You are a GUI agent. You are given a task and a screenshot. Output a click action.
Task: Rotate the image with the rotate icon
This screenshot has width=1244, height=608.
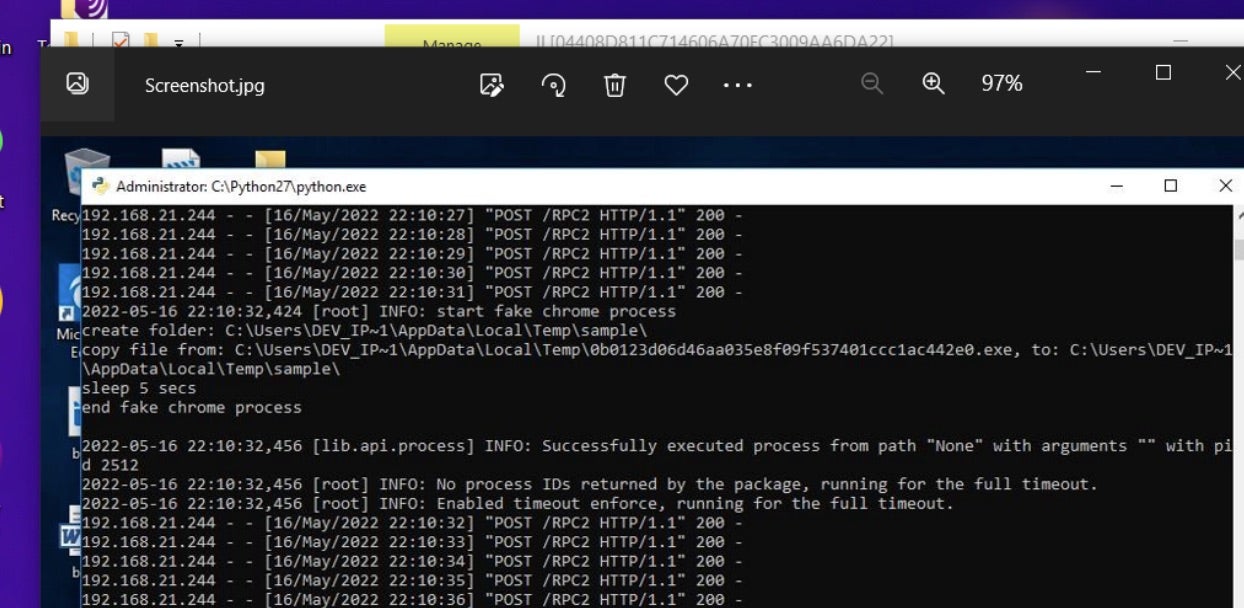point(553,85)
